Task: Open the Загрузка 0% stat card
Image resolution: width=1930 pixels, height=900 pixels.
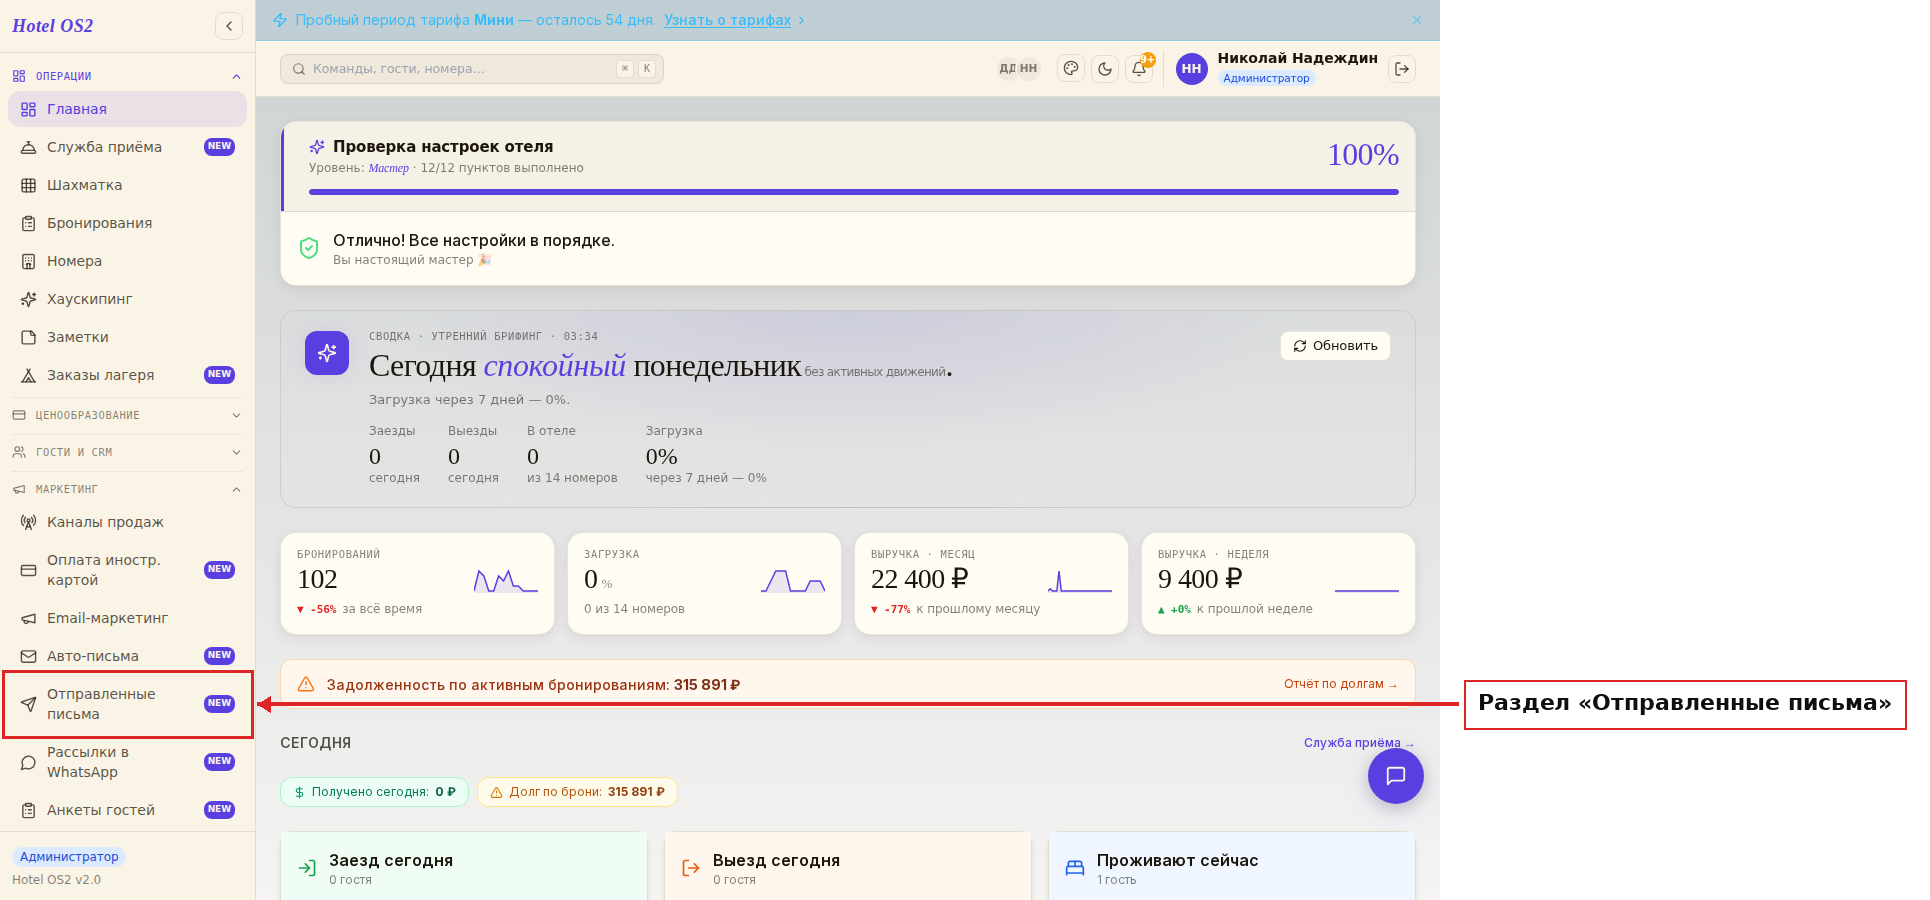Action: [x=704, y=584]
